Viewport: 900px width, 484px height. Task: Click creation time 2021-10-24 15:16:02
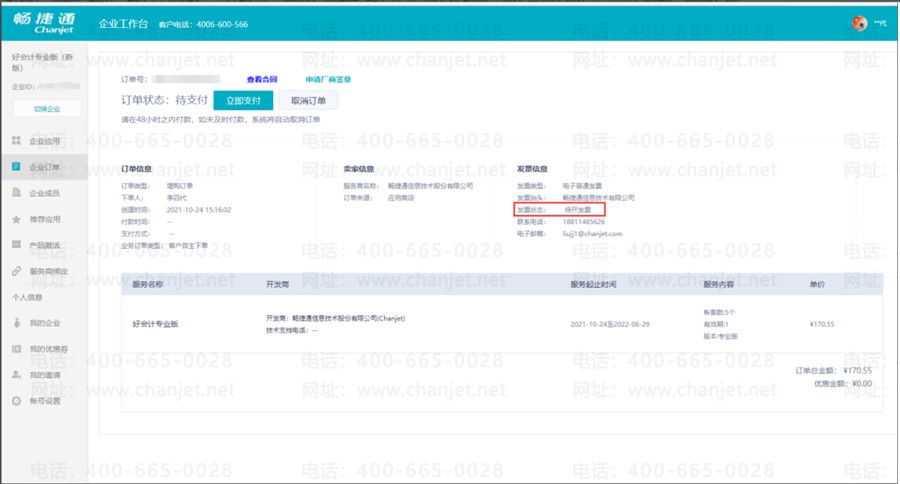[199, 210]
